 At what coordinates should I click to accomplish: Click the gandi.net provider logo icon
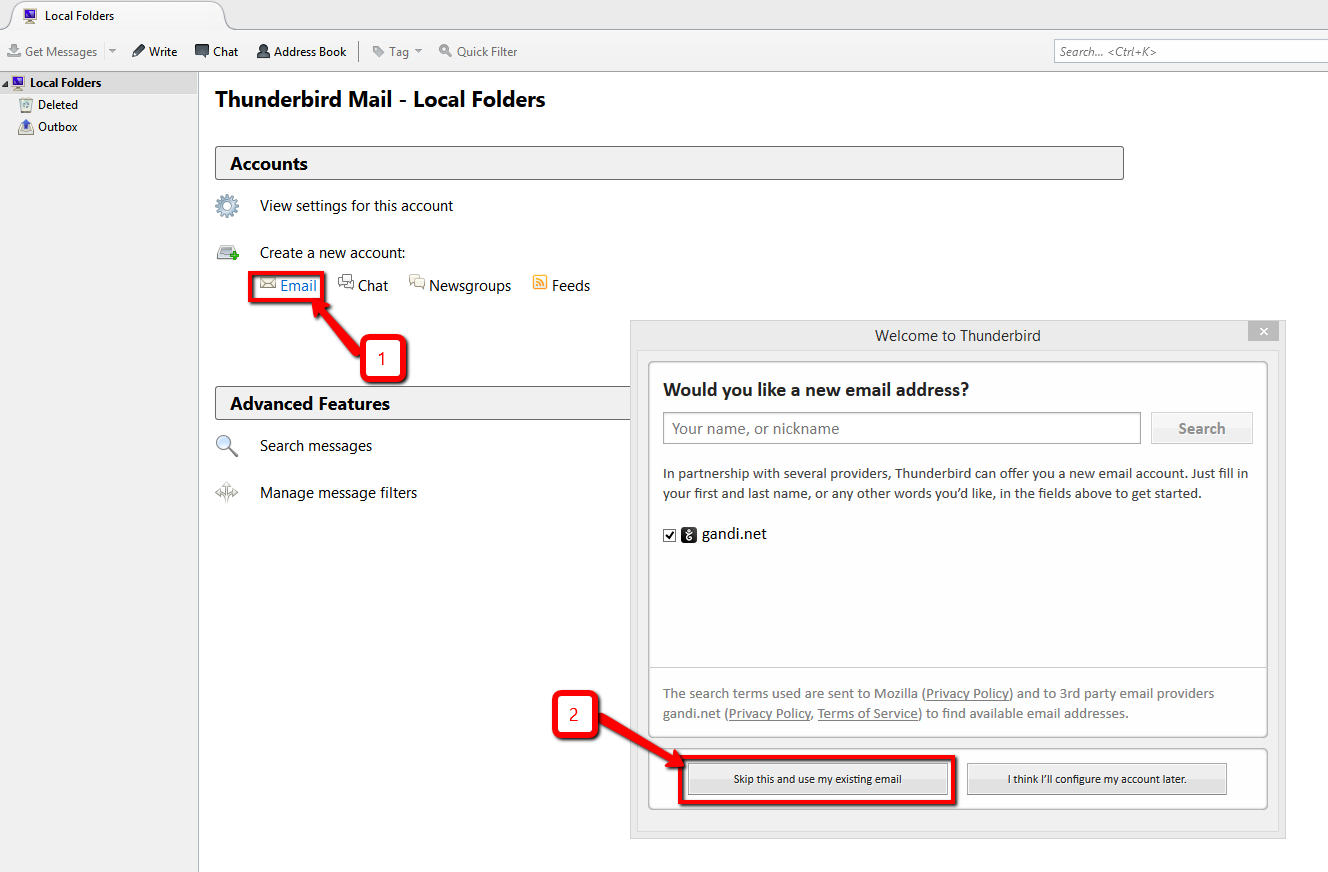click(x=689, y=535)
